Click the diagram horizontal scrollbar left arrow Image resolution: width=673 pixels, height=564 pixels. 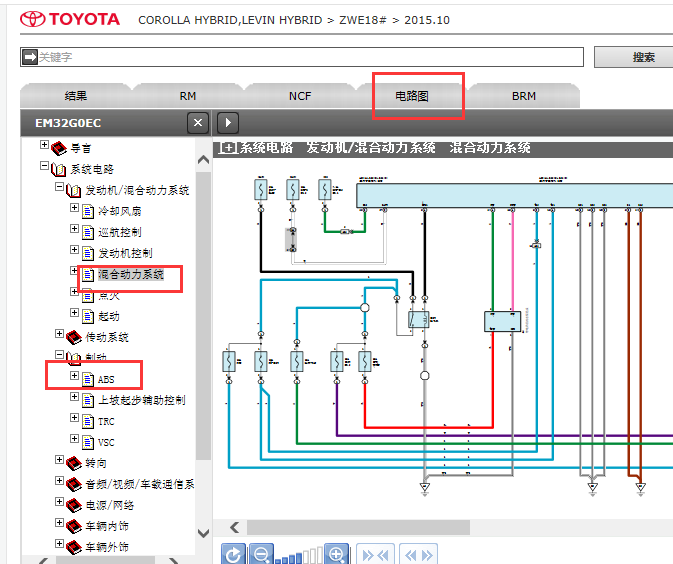pyautogui.click(x=234, y=527)
